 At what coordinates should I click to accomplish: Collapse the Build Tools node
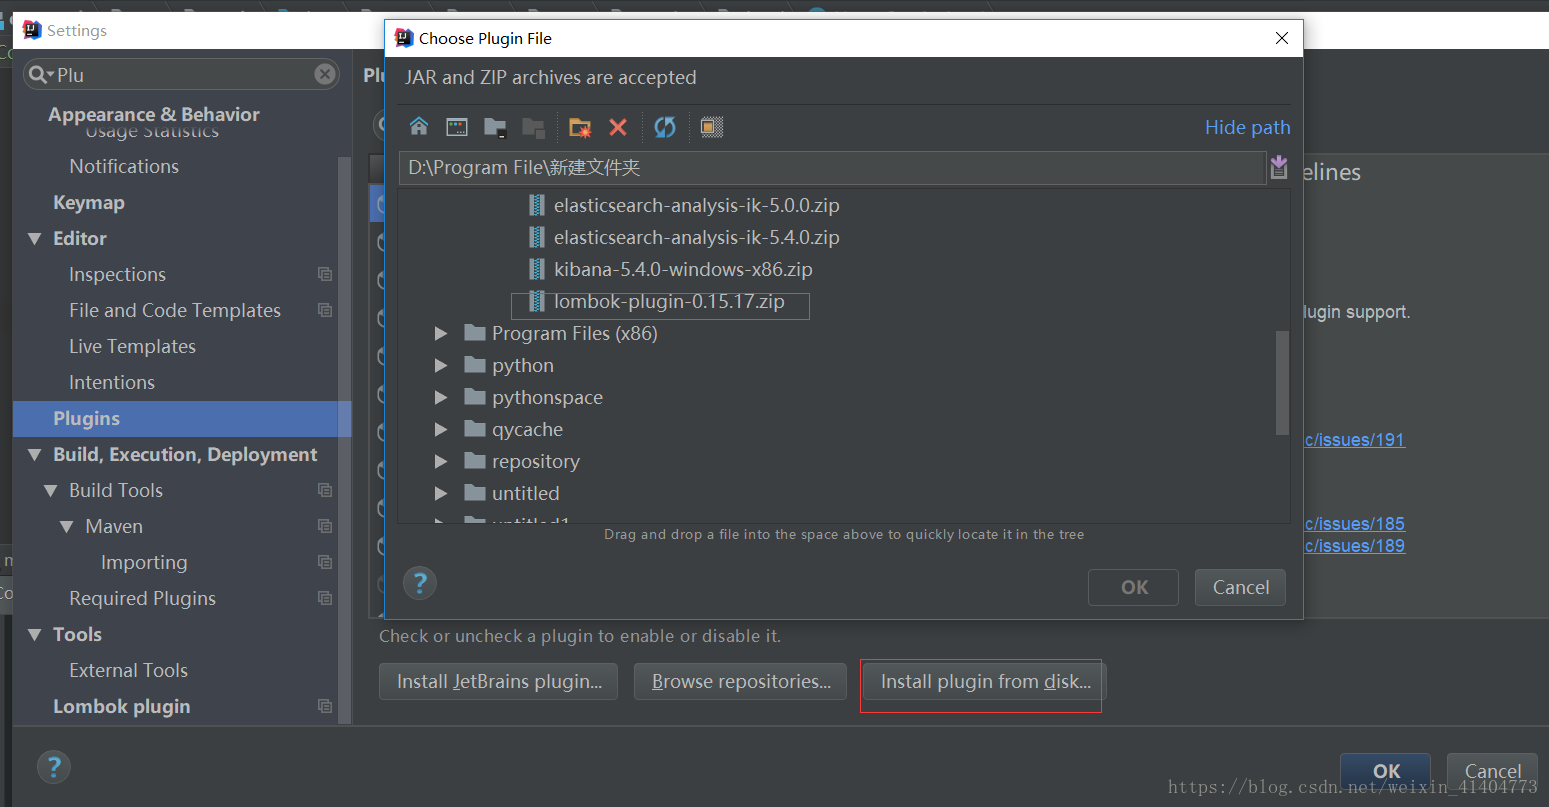tap(51, 491)
